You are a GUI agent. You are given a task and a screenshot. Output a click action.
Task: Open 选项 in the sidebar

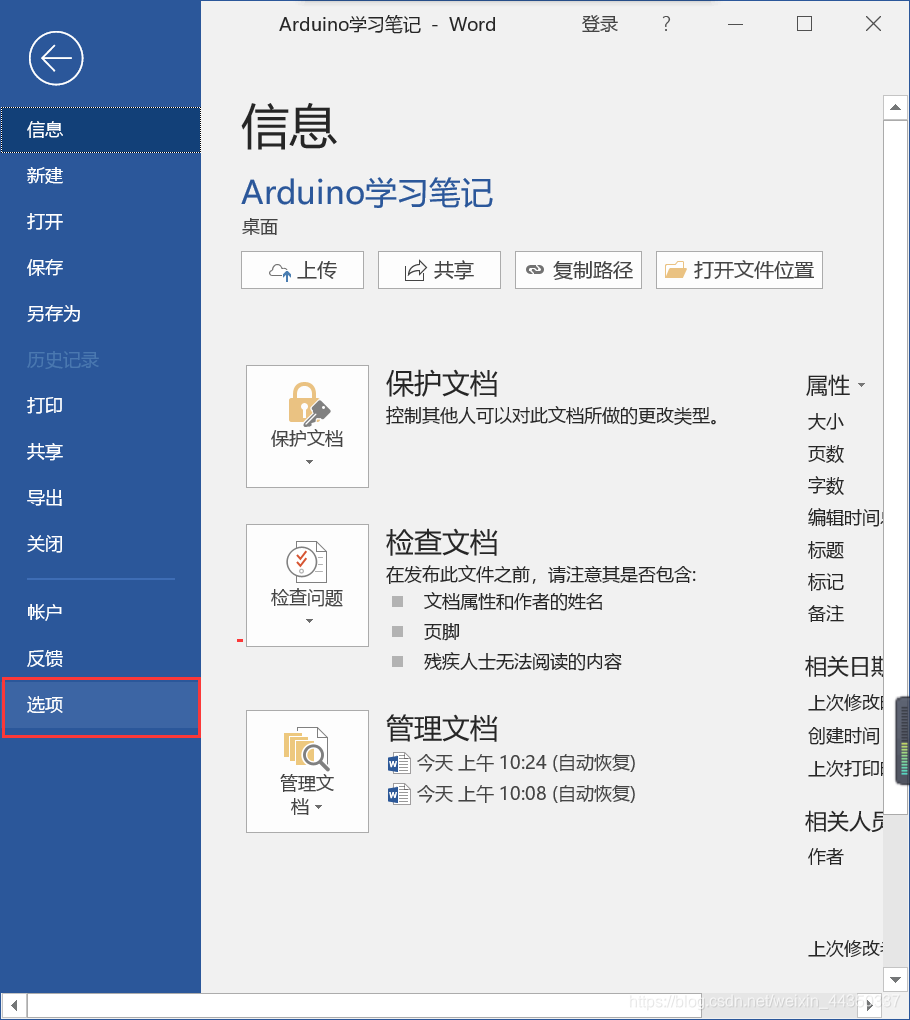(101, 705)
